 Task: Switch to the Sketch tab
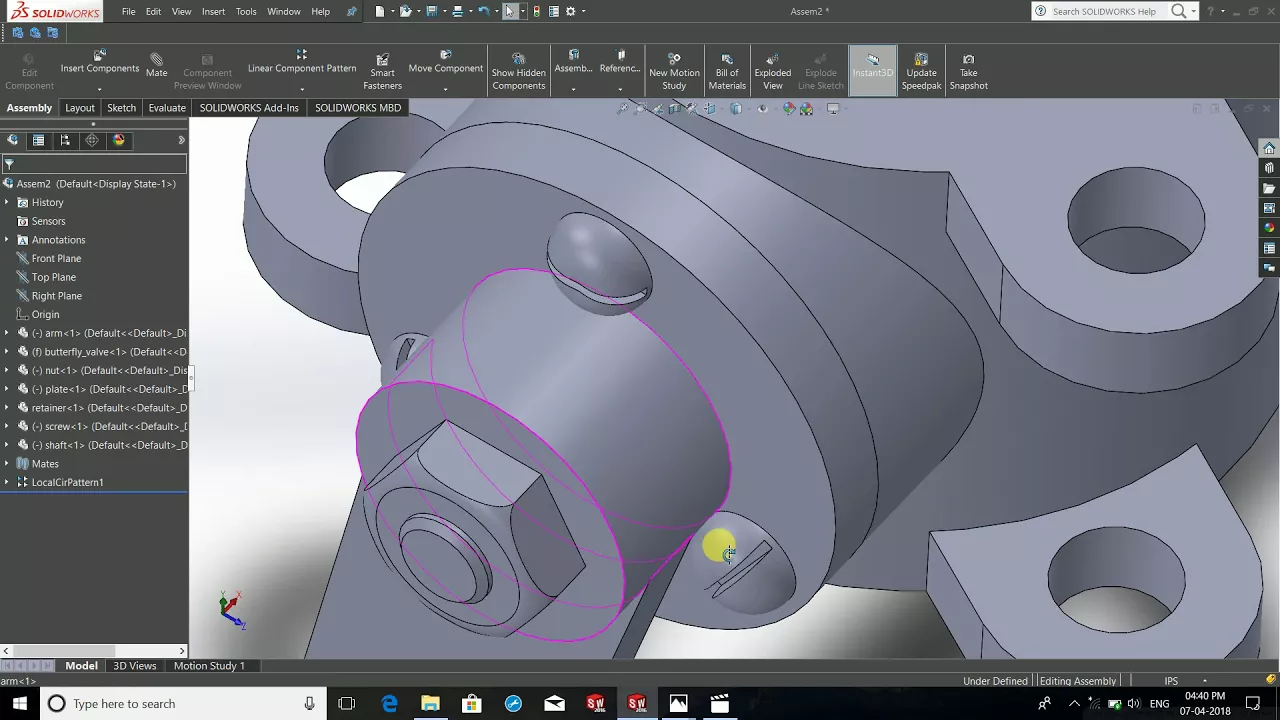[x=121, y=108]
